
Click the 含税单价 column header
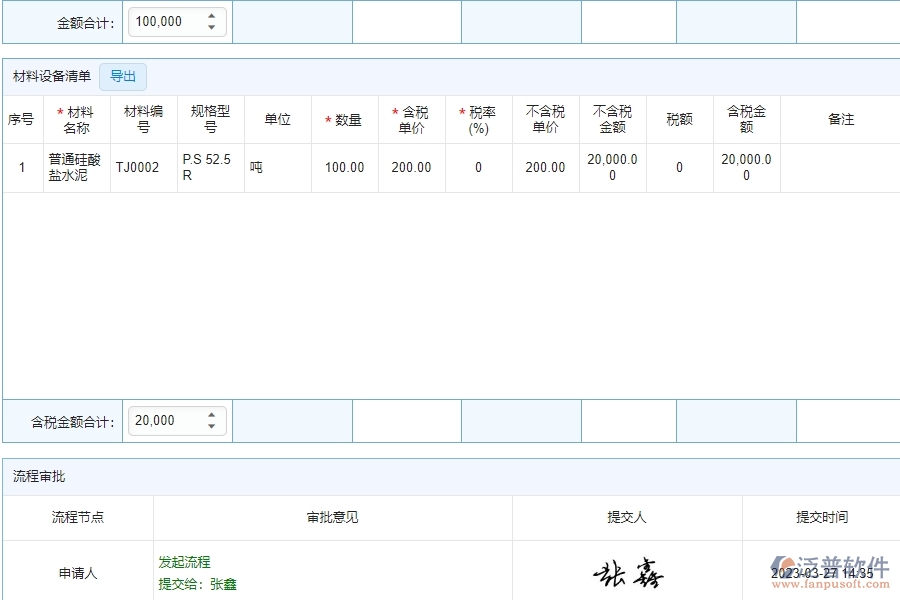411,119
